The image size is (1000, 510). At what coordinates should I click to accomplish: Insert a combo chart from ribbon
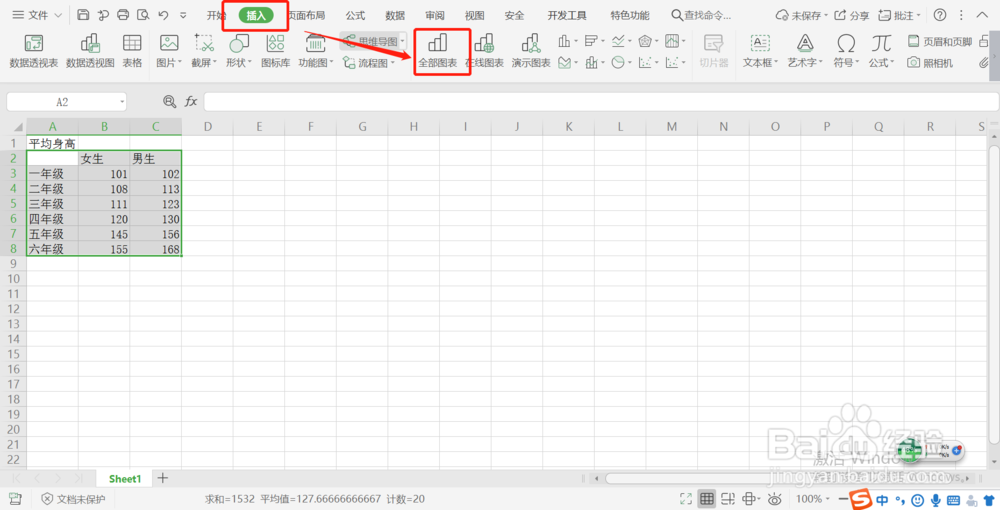(594, 62)
